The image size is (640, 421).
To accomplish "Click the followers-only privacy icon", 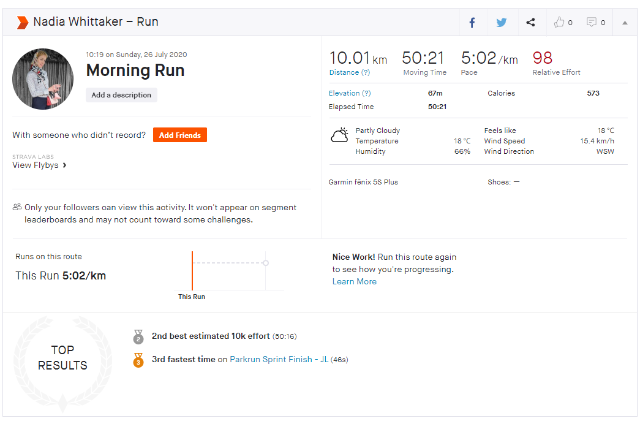I will (17, 205).
